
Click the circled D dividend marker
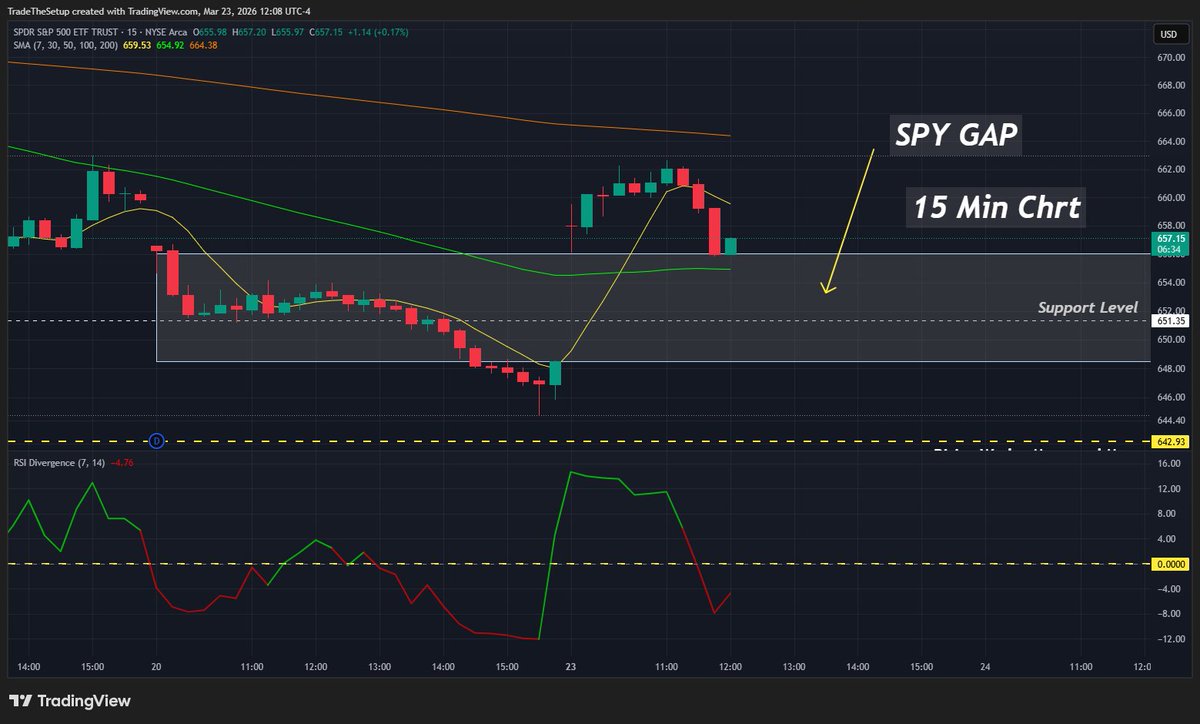coord(156,440)
